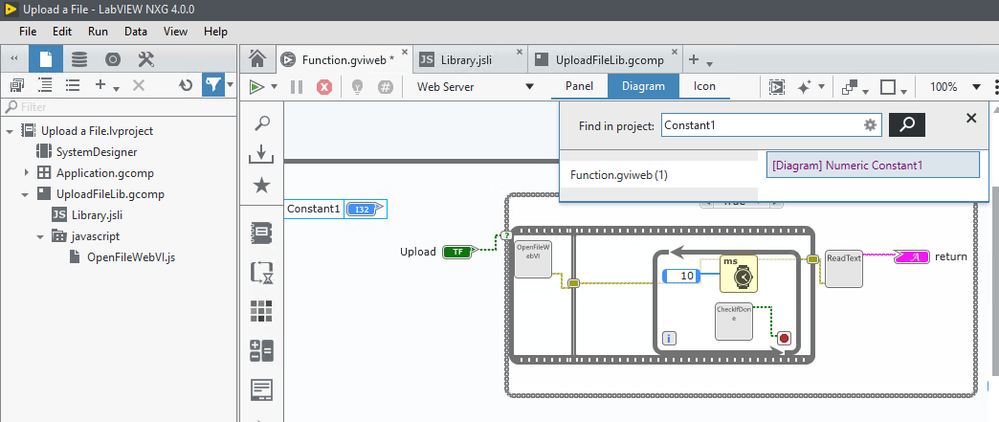
Task: Collapse the UploadFileLib.gcomp tree node
Action: point(25,194)
